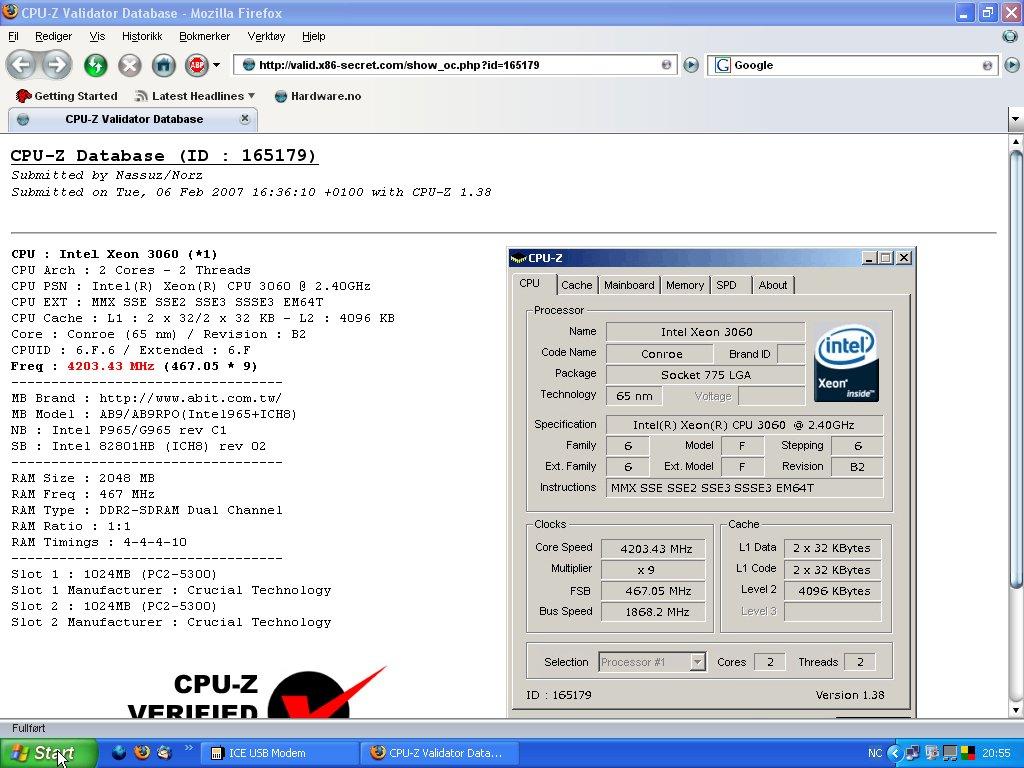Viewport: 1024px width, 768px height.
Task: Open the tab list dropdown arrow
Action: pyautogui.click(x=1016, y=119)
